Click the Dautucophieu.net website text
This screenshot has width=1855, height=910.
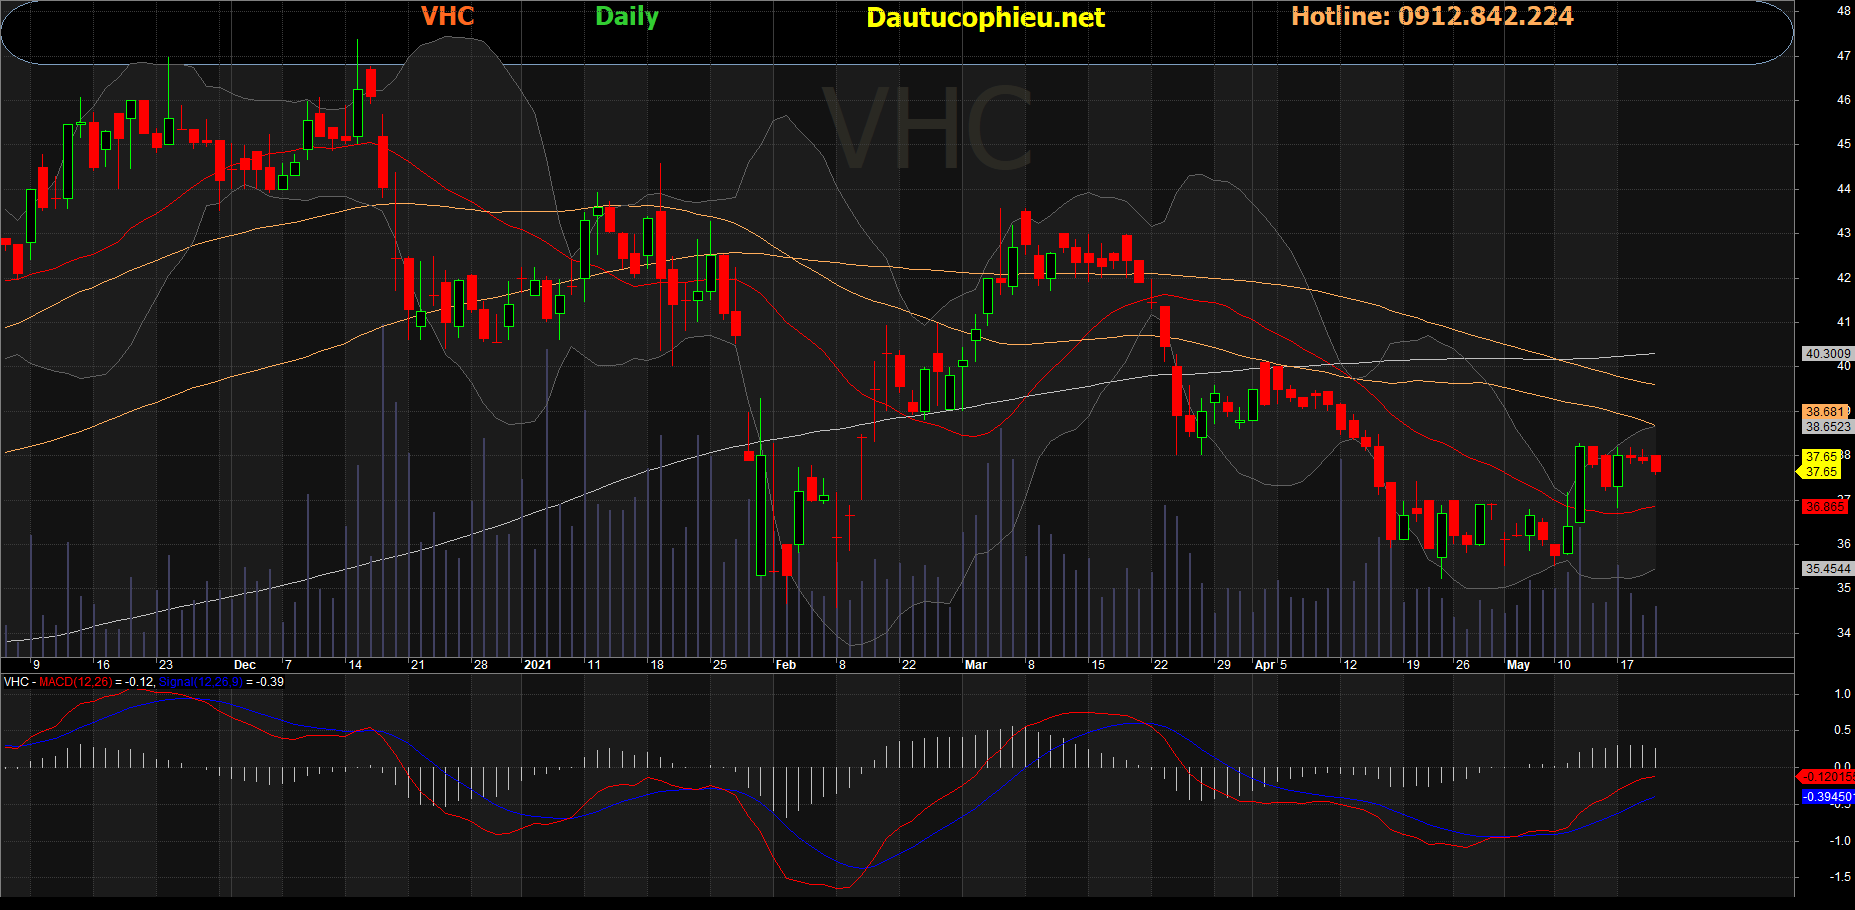click(x=985, y=18)
